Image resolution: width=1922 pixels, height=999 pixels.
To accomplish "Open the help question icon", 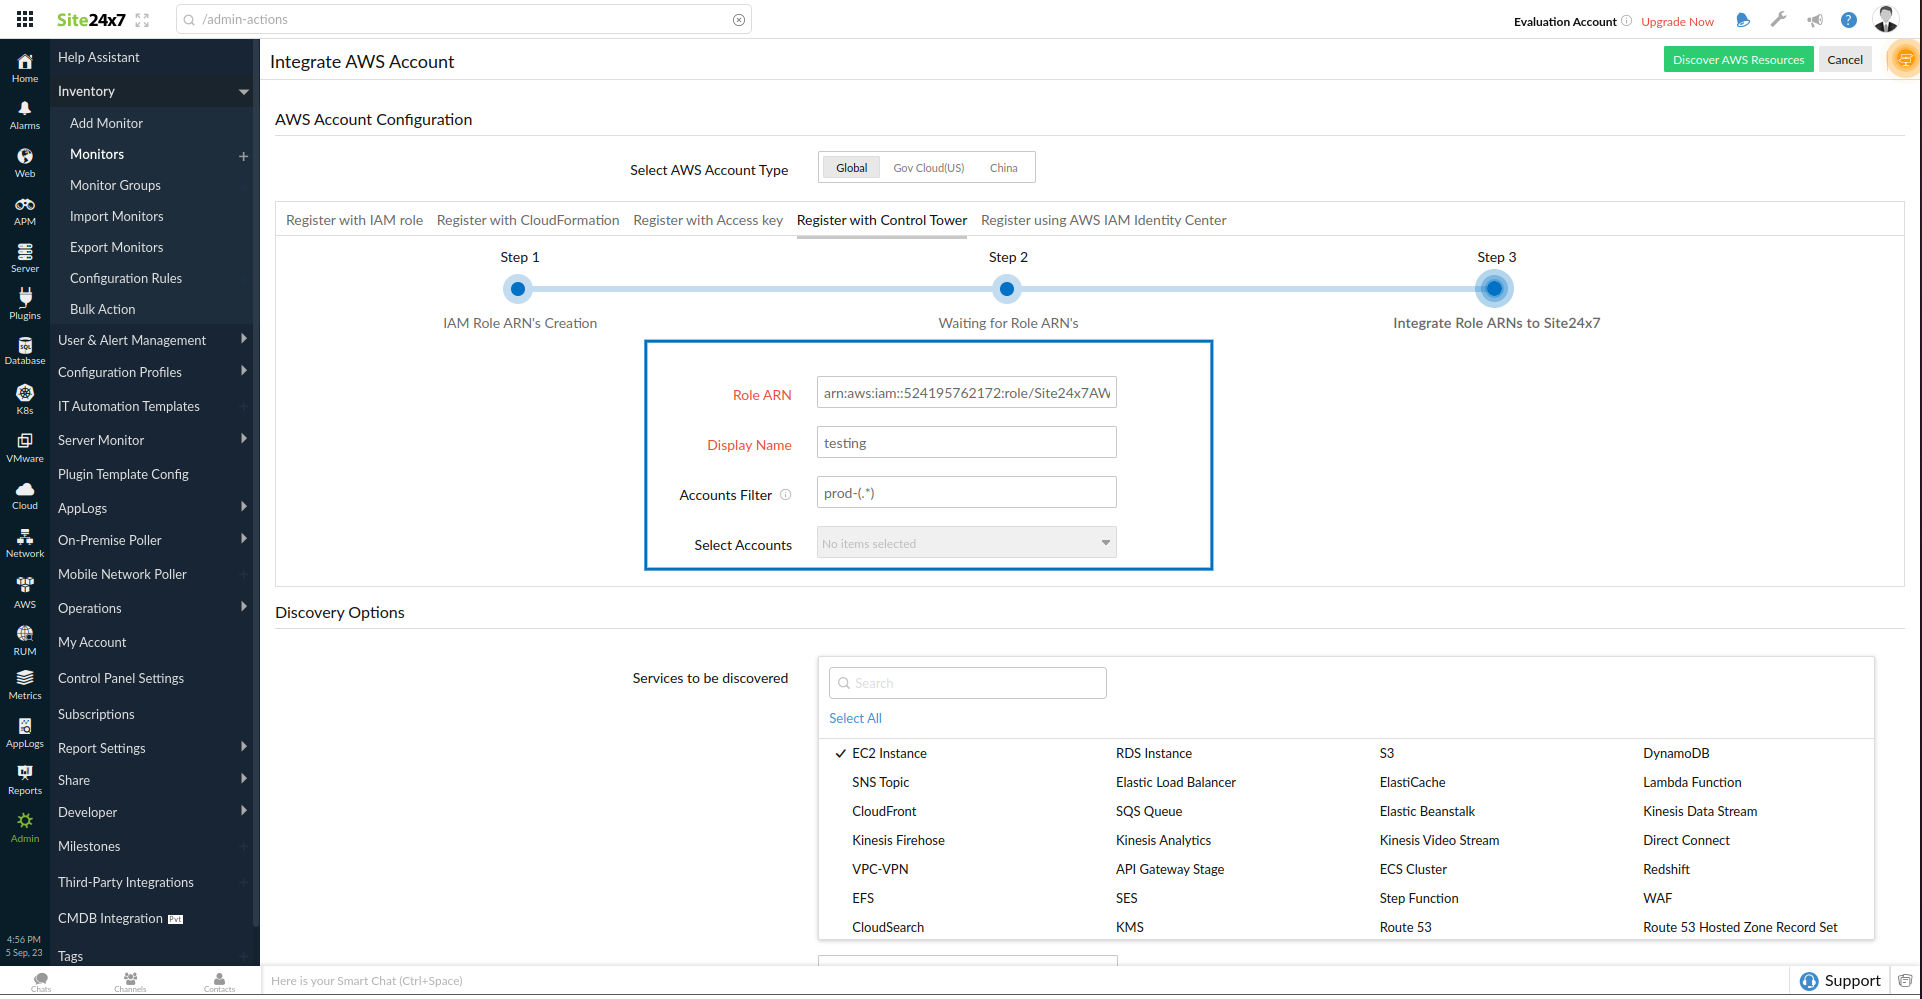I will tap(1849, 20).
